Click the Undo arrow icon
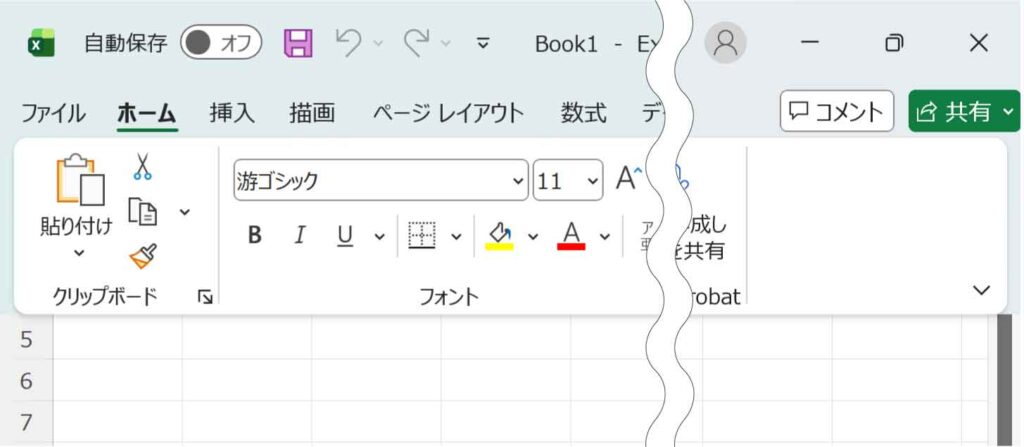The image size is (1024, 447). click(349, 42)
